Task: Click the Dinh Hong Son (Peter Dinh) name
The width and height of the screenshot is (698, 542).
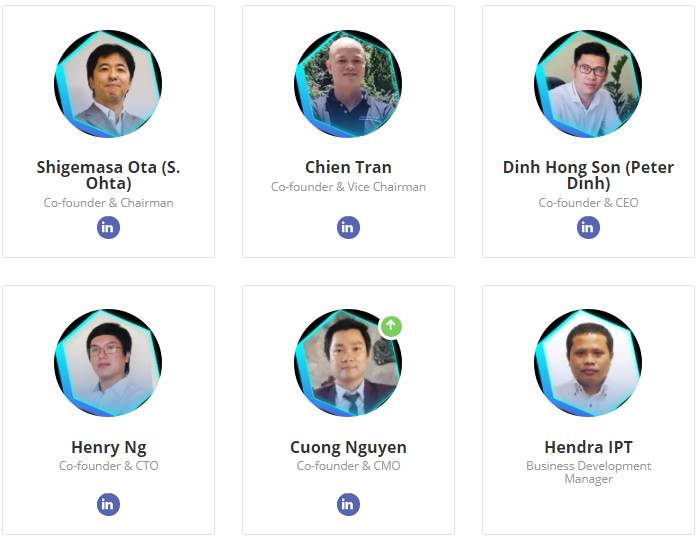Action: point(588,175)
